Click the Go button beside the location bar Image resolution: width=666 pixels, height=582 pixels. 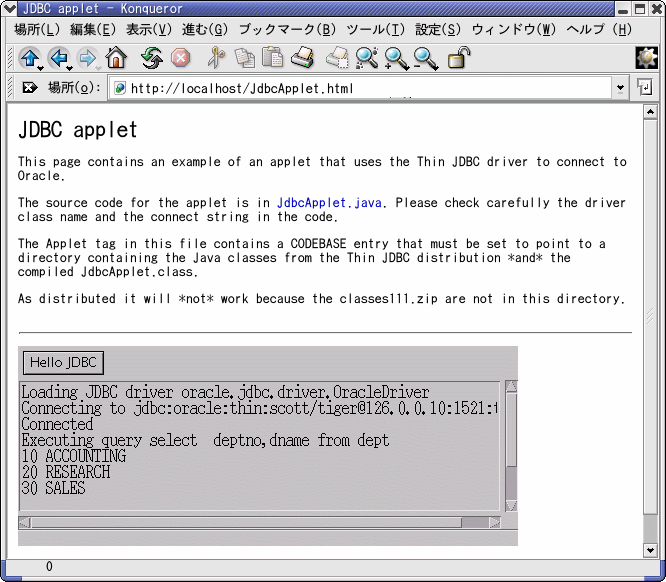click(645, 88)
